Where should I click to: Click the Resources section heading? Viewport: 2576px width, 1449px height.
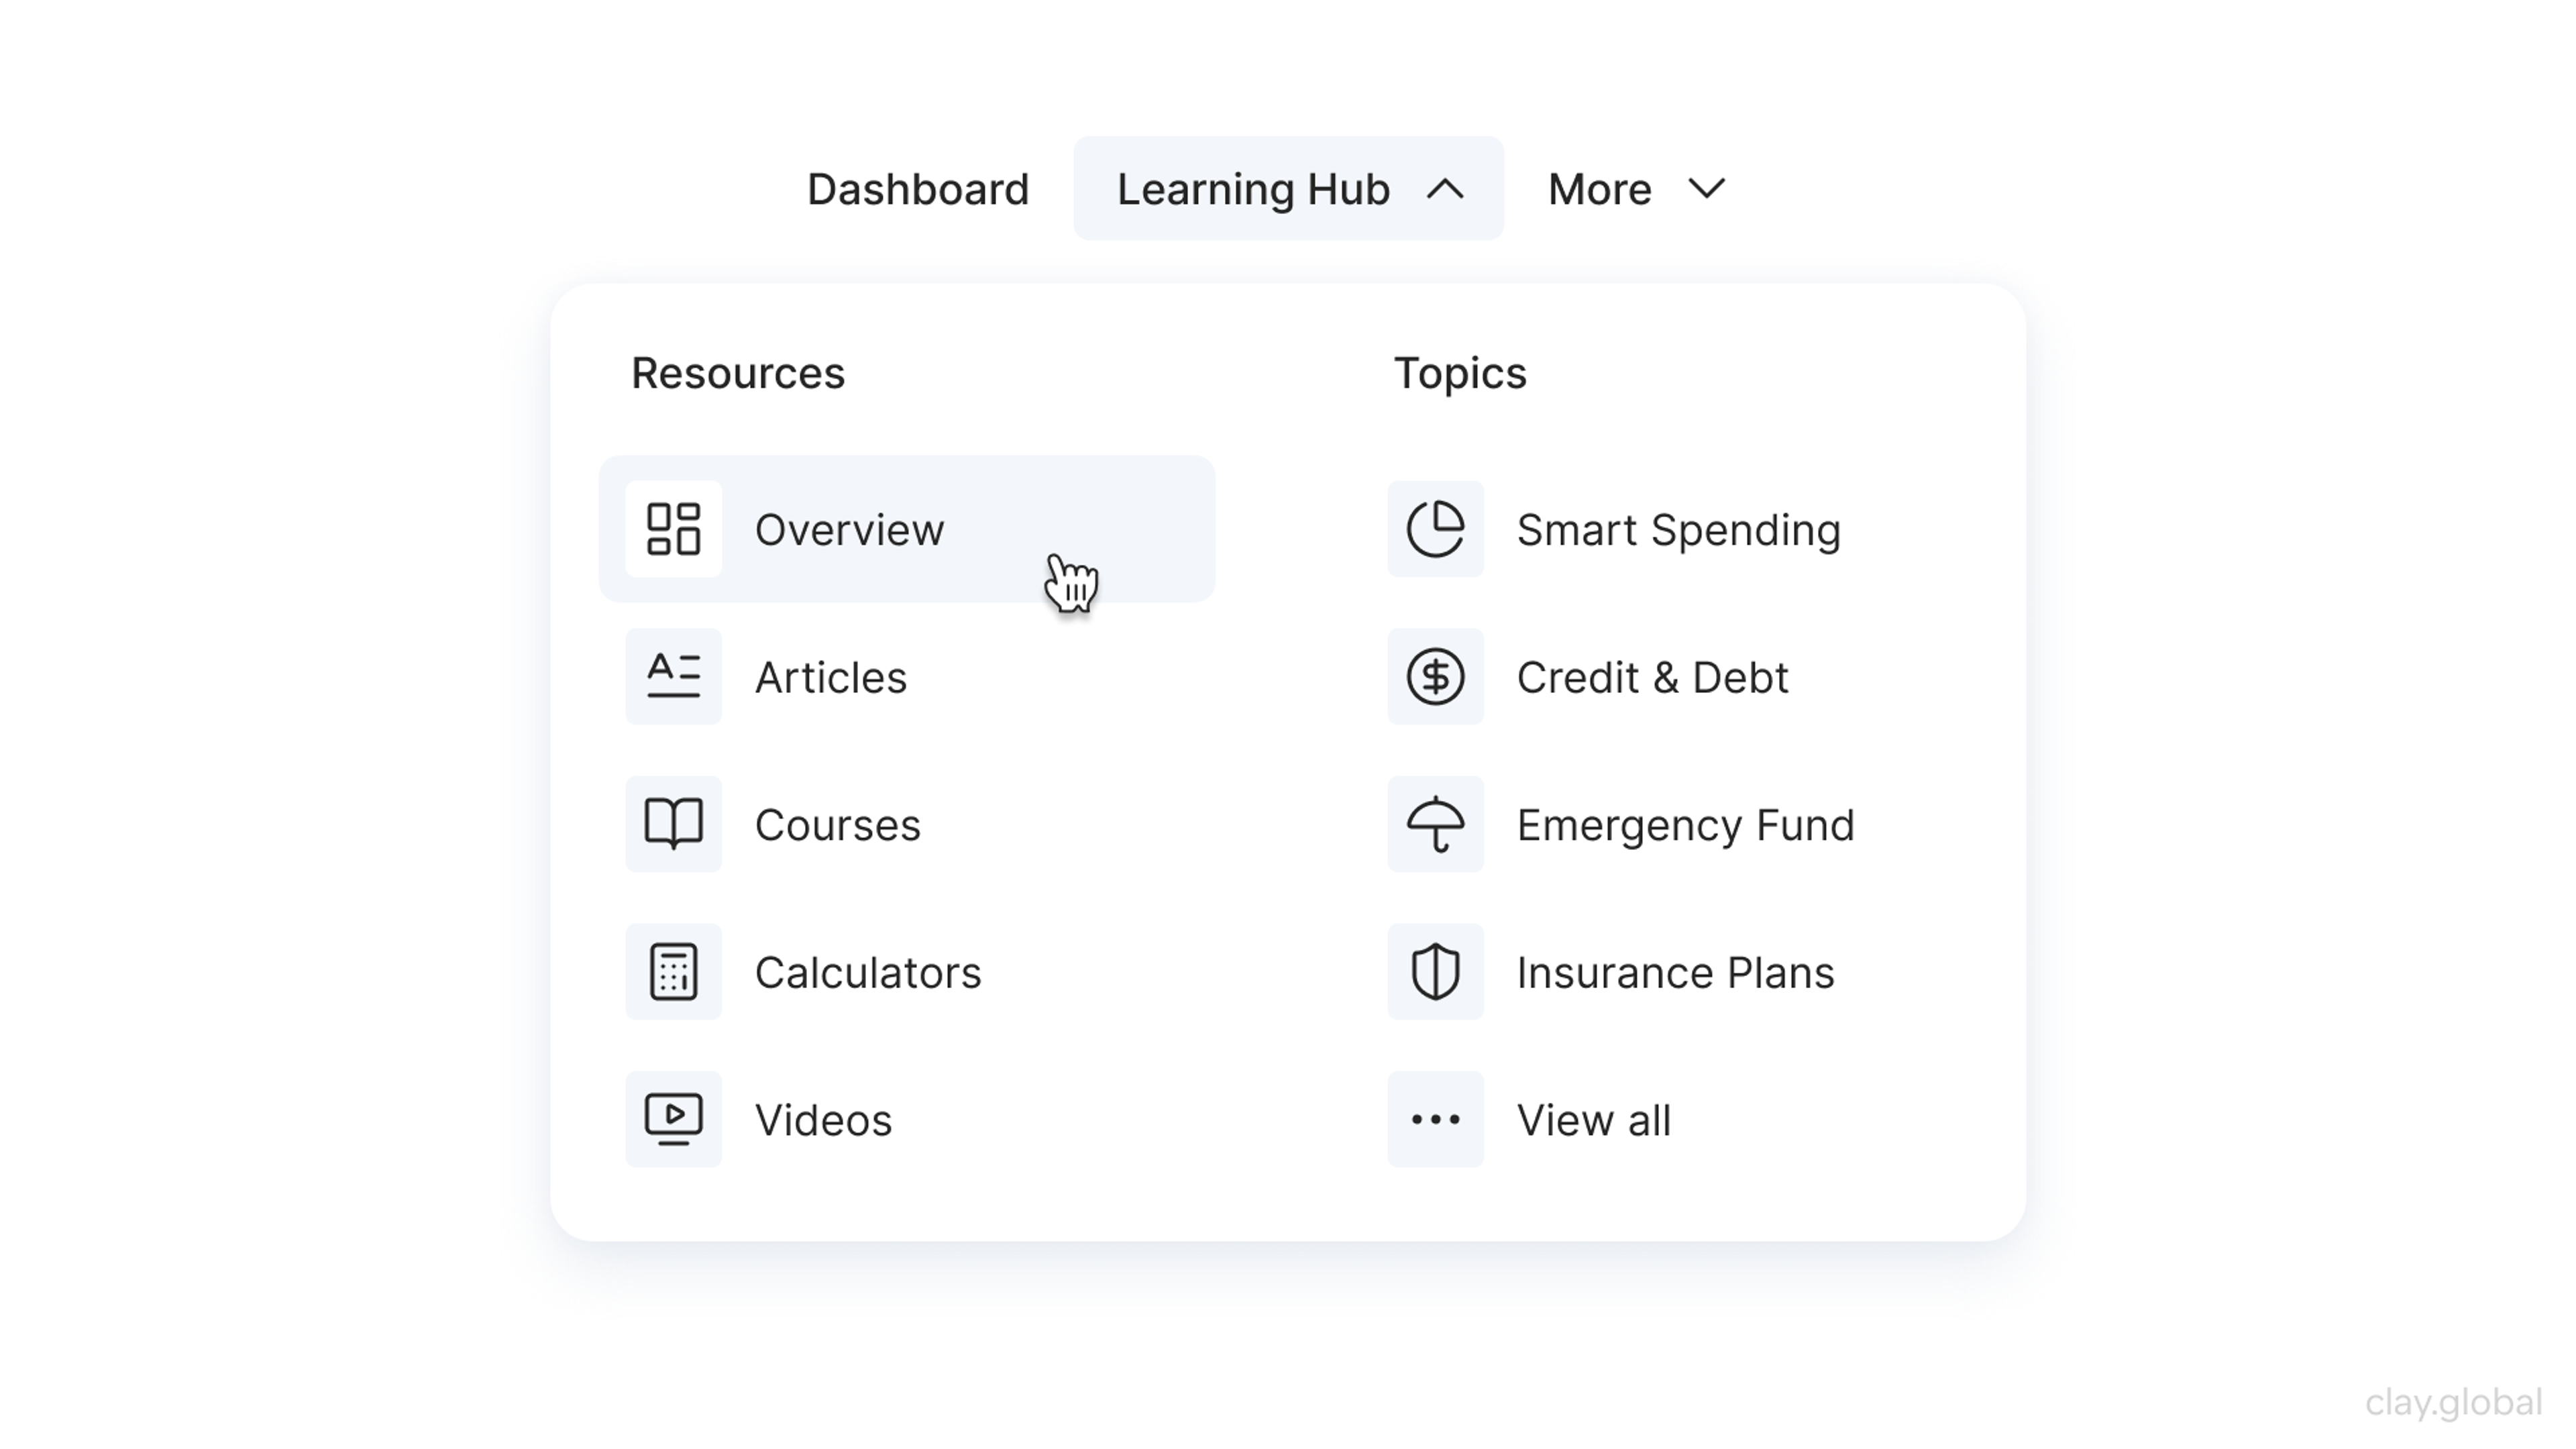(738, 373)
